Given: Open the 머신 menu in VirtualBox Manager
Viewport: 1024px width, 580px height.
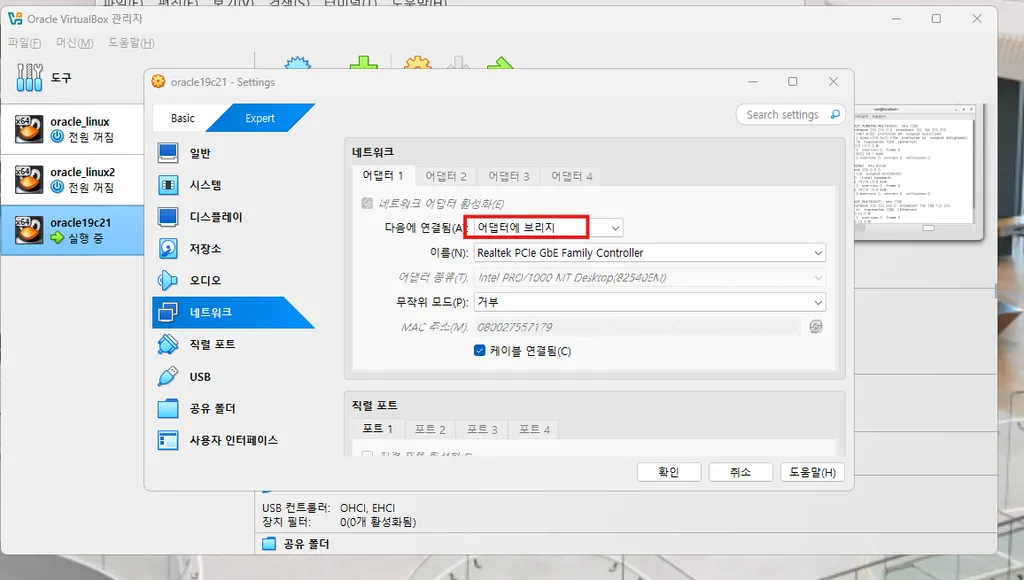Looking at the screenshot, I should [x=74, y=43].
